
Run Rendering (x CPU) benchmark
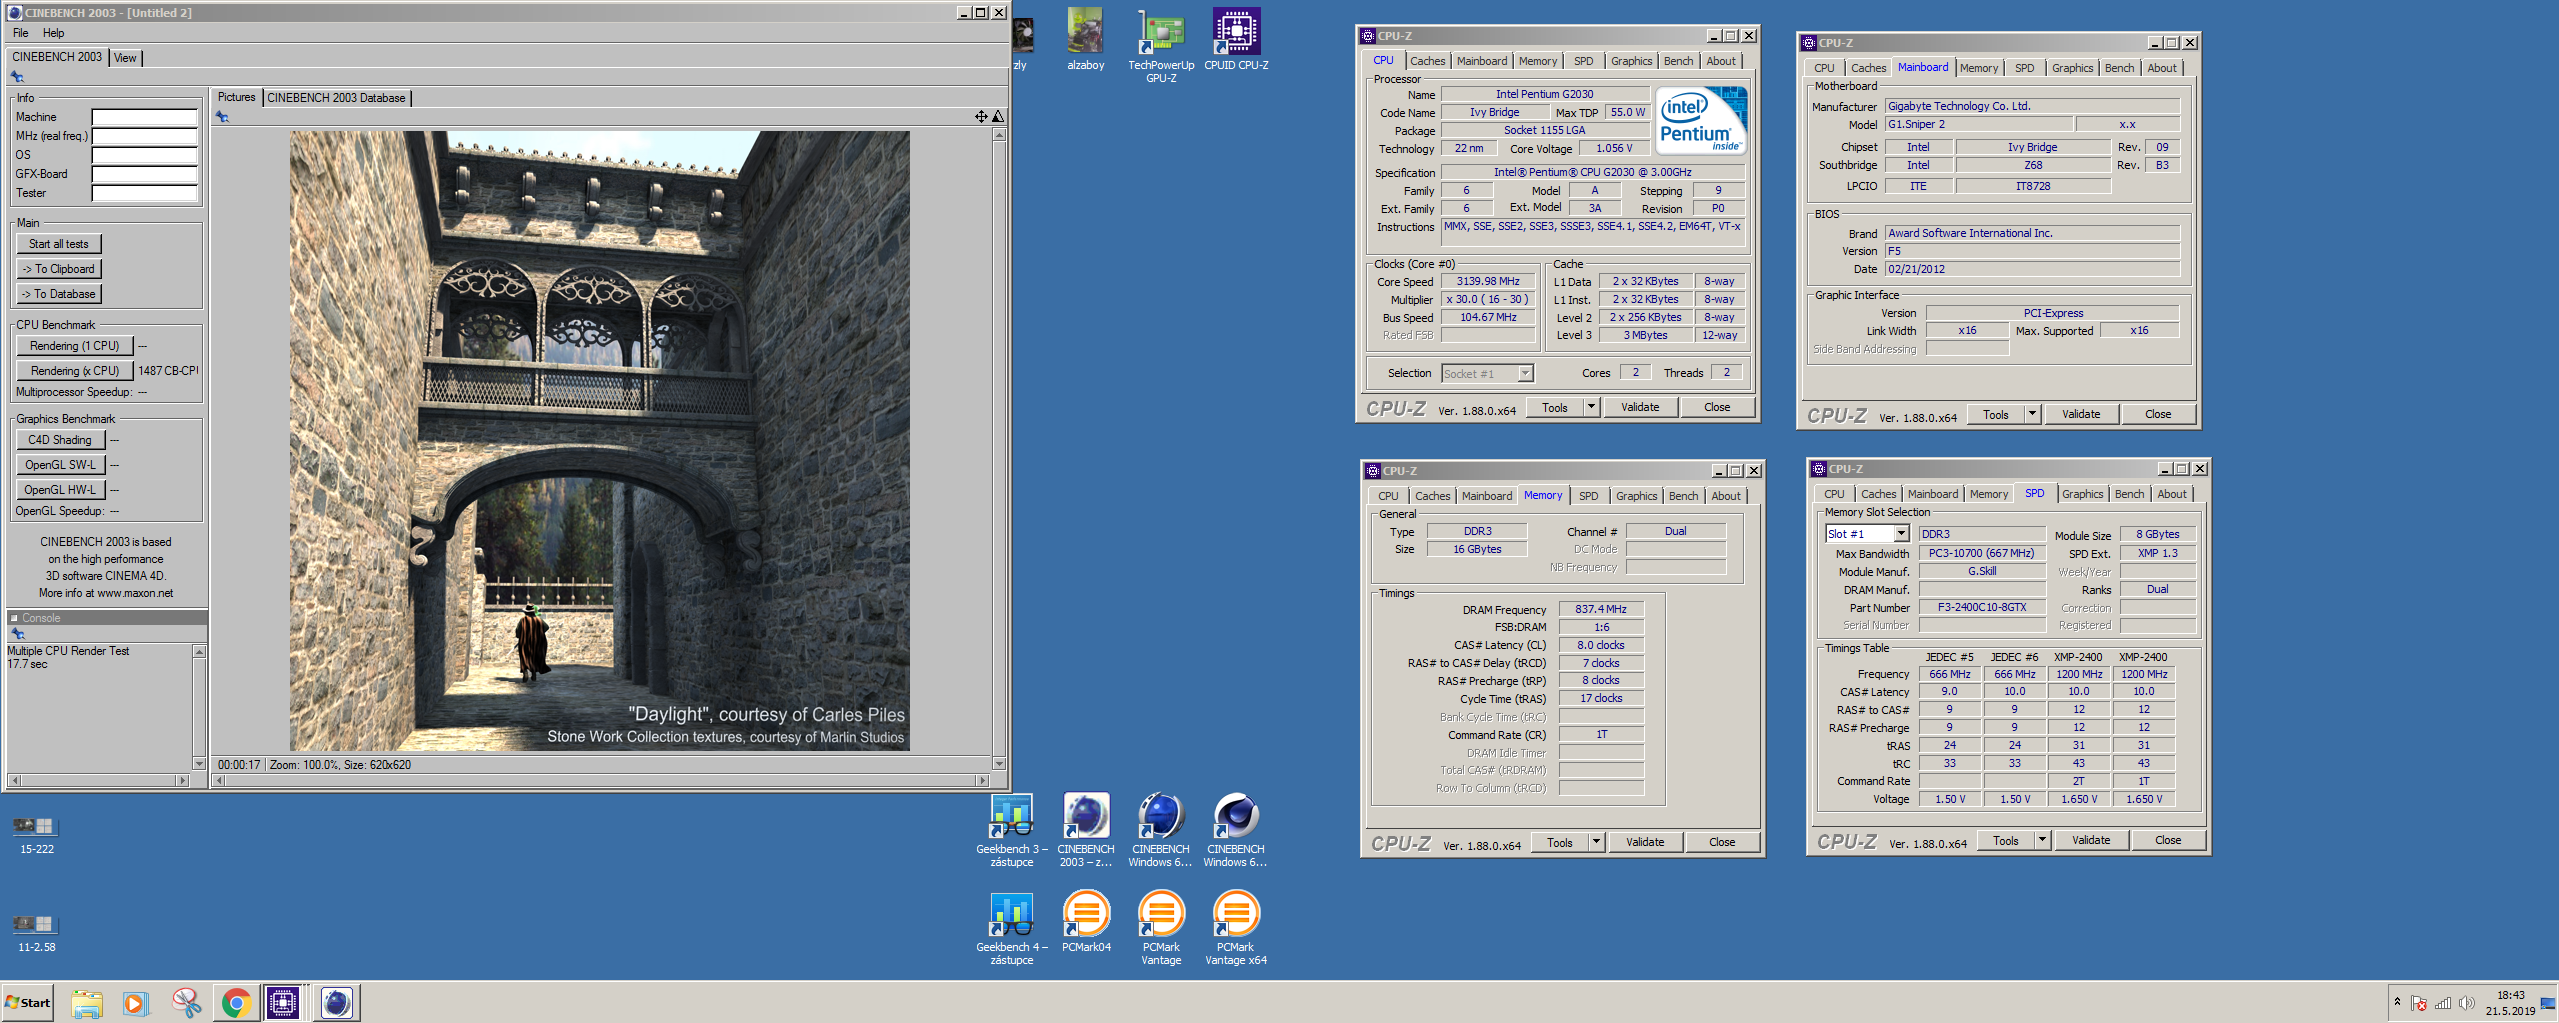click(x=75, y=371)
